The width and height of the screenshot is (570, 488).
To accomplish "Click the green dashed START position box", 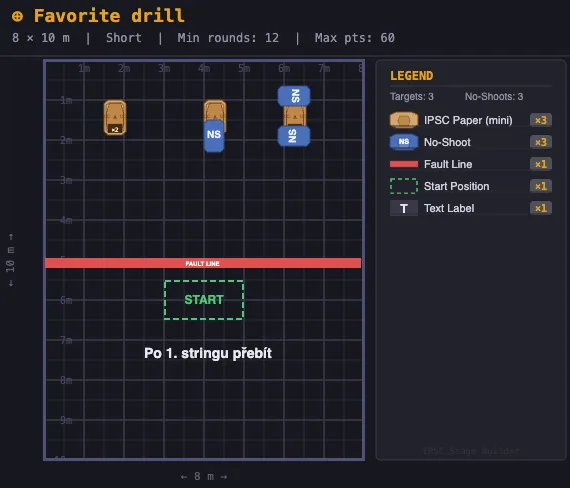I will [204, 300].
